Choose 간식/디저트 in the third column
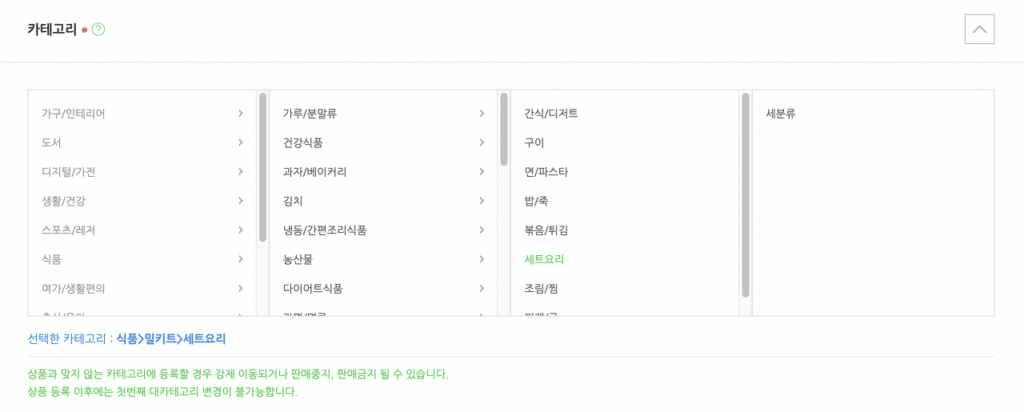The width and height of the screenshot is (1024, 412). pyautogui.click(x=551, y=114)
